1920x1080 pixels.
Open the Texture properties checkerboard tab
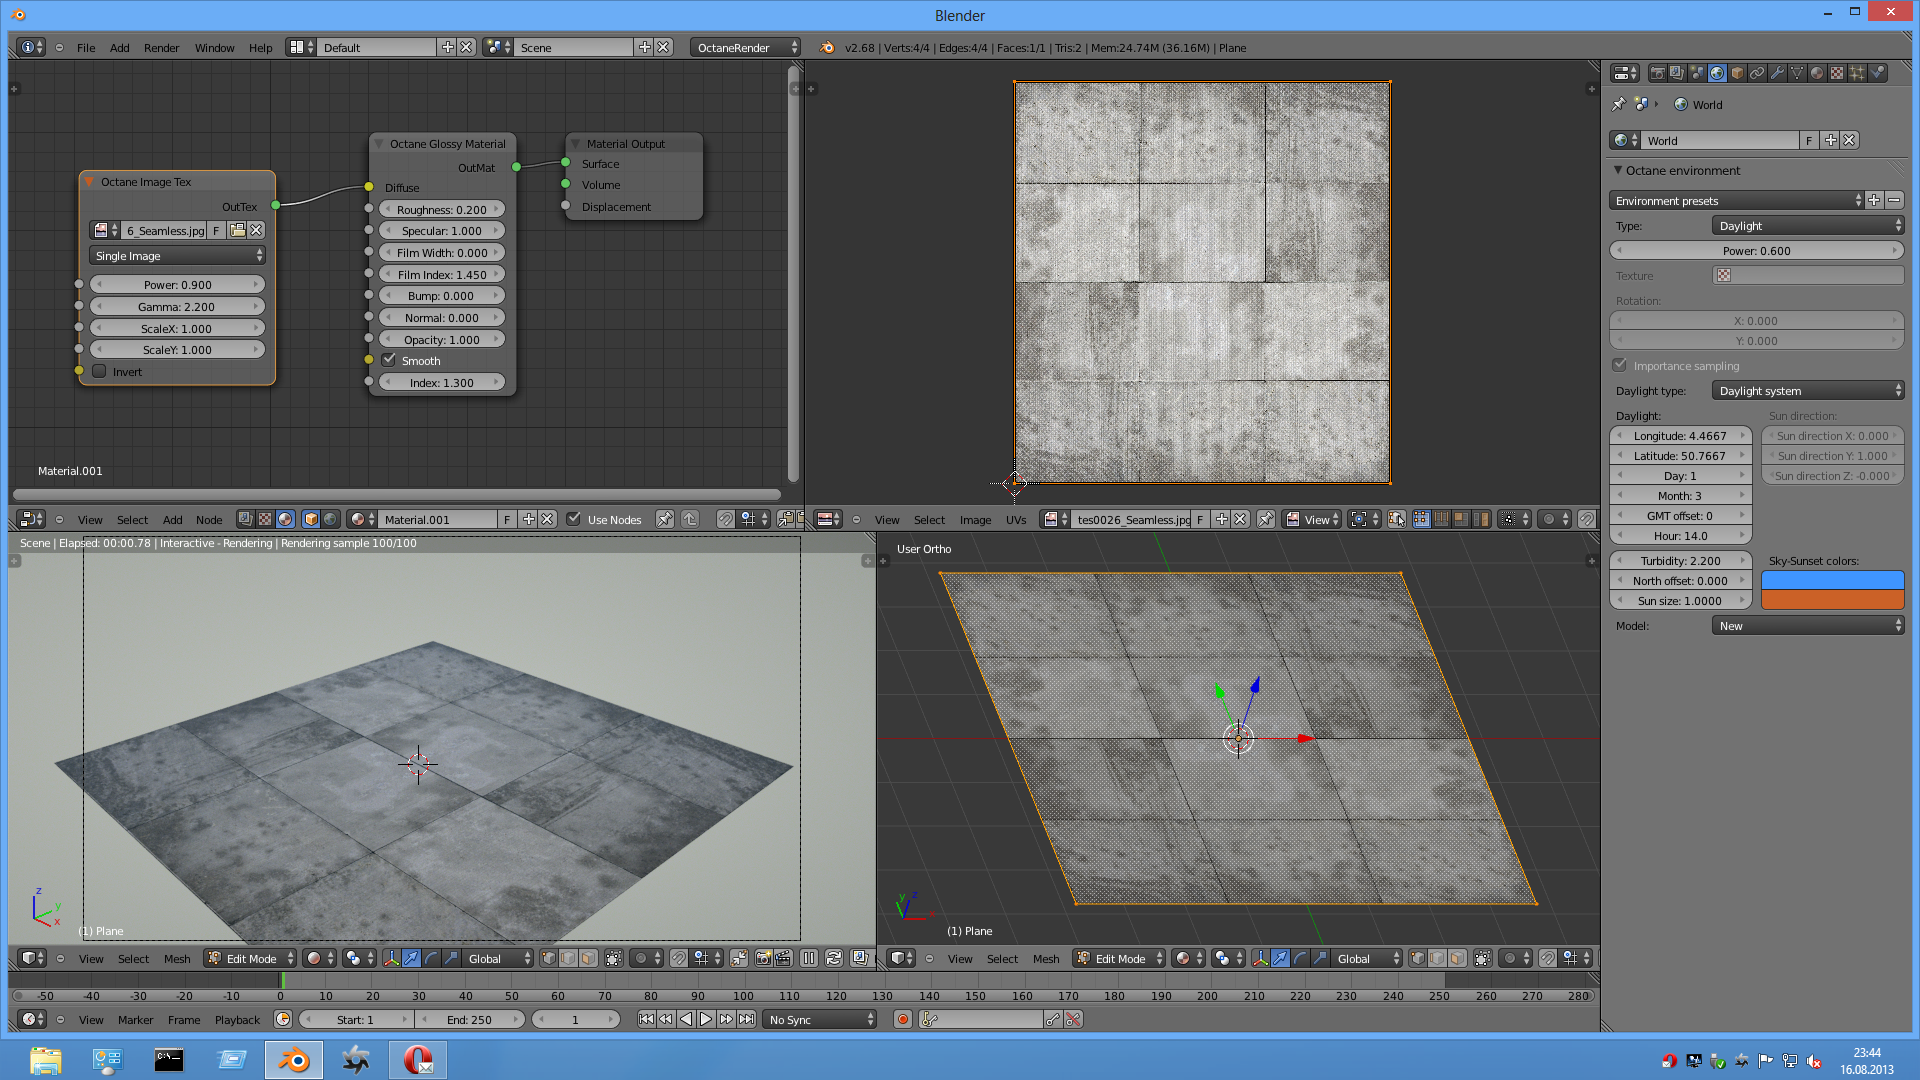1837,73
